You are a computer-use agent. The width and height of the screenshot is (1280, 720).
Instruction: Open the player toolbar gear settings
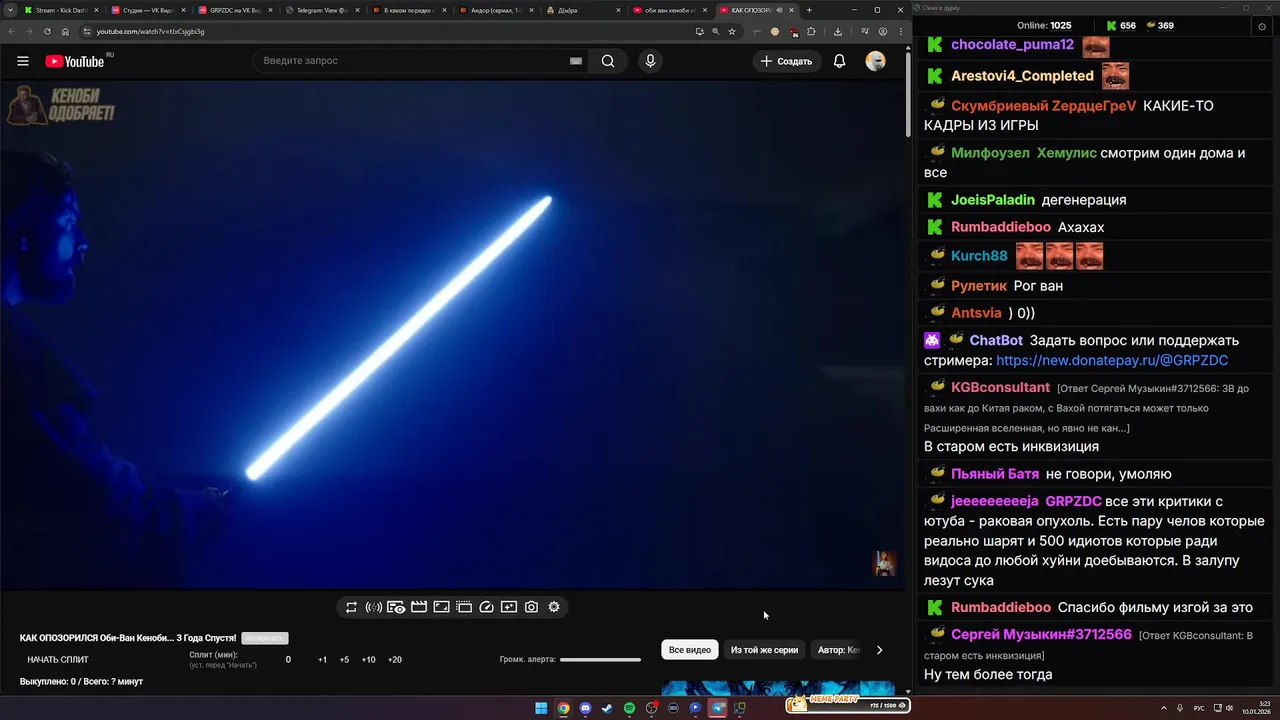pos(554,607)
